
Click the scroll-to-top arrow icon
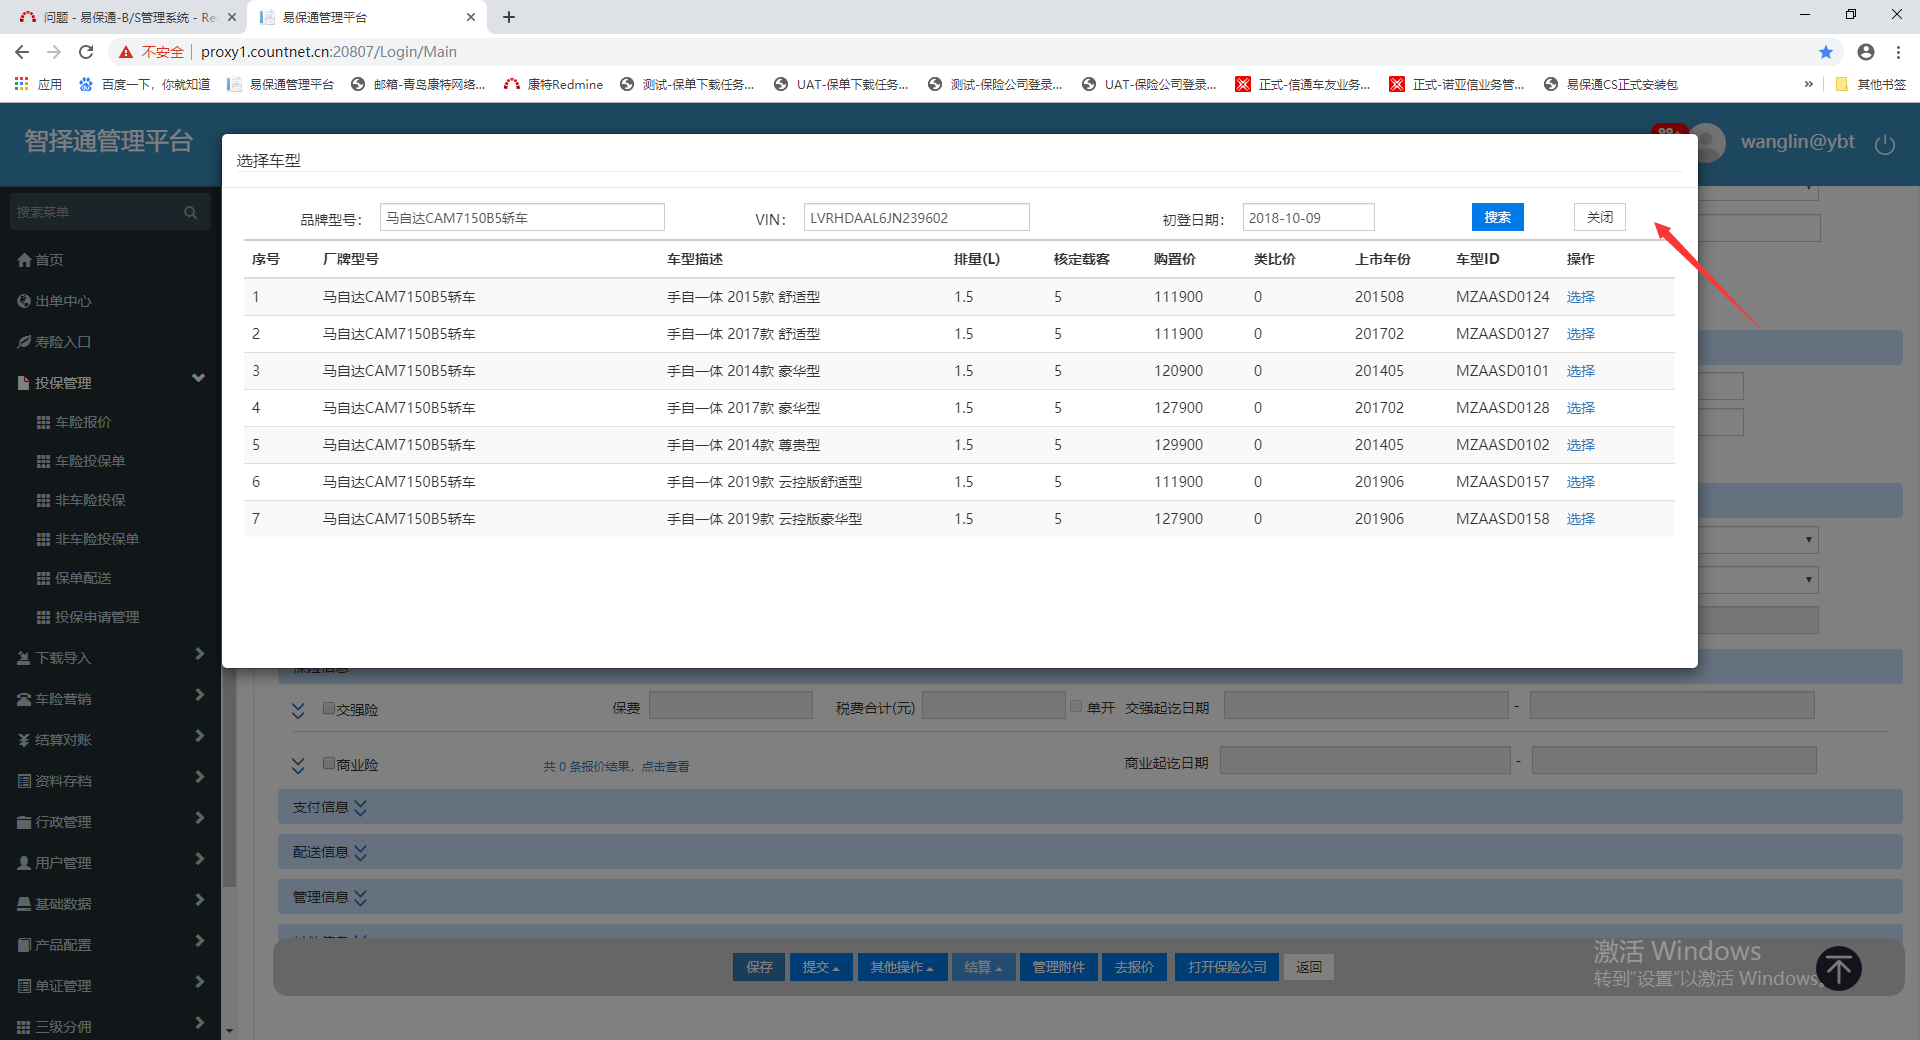1838,968
